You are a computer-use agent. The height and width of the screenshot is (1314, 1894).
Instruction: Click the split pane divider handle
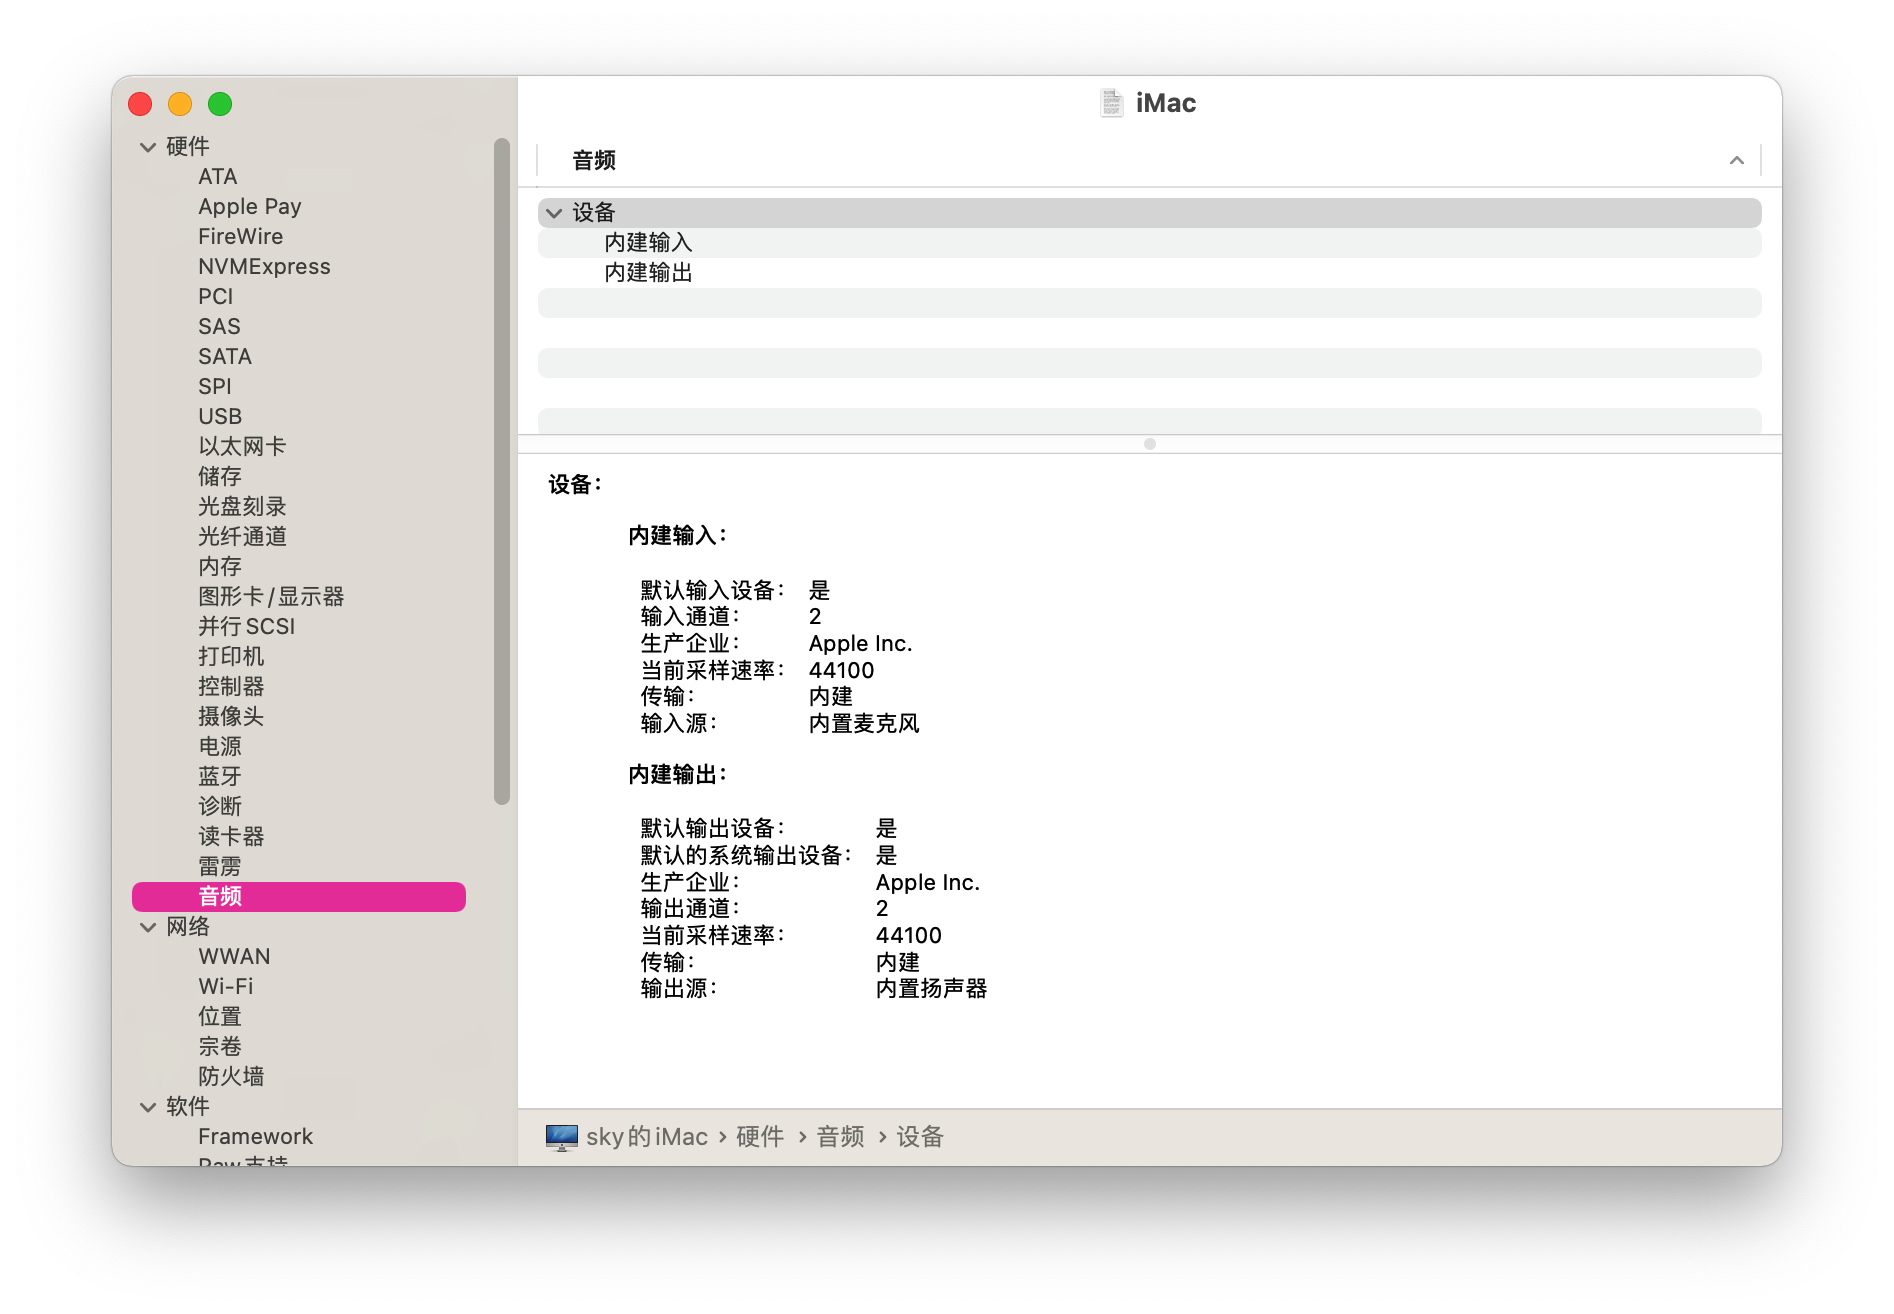pyautogui.click(x=1150, y=444)
